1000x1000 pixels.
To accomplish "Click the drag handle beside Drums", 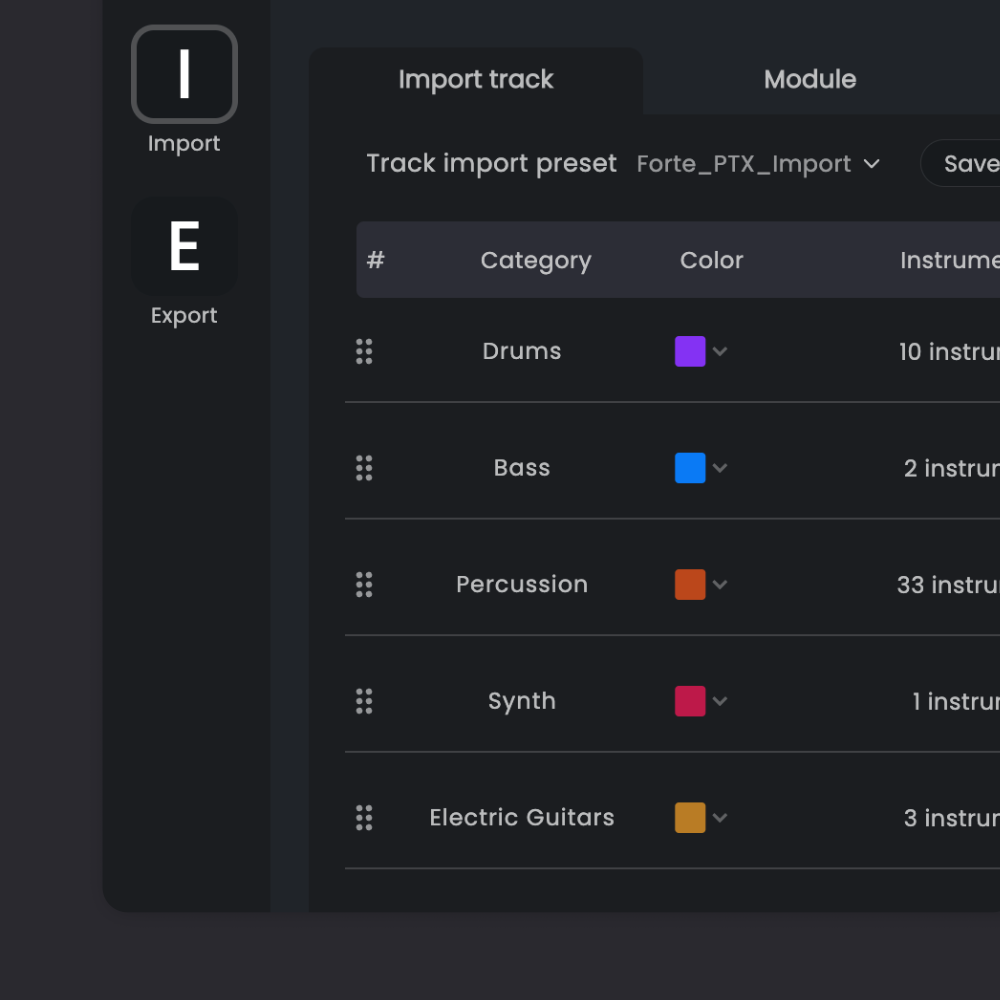I will 364,351.
